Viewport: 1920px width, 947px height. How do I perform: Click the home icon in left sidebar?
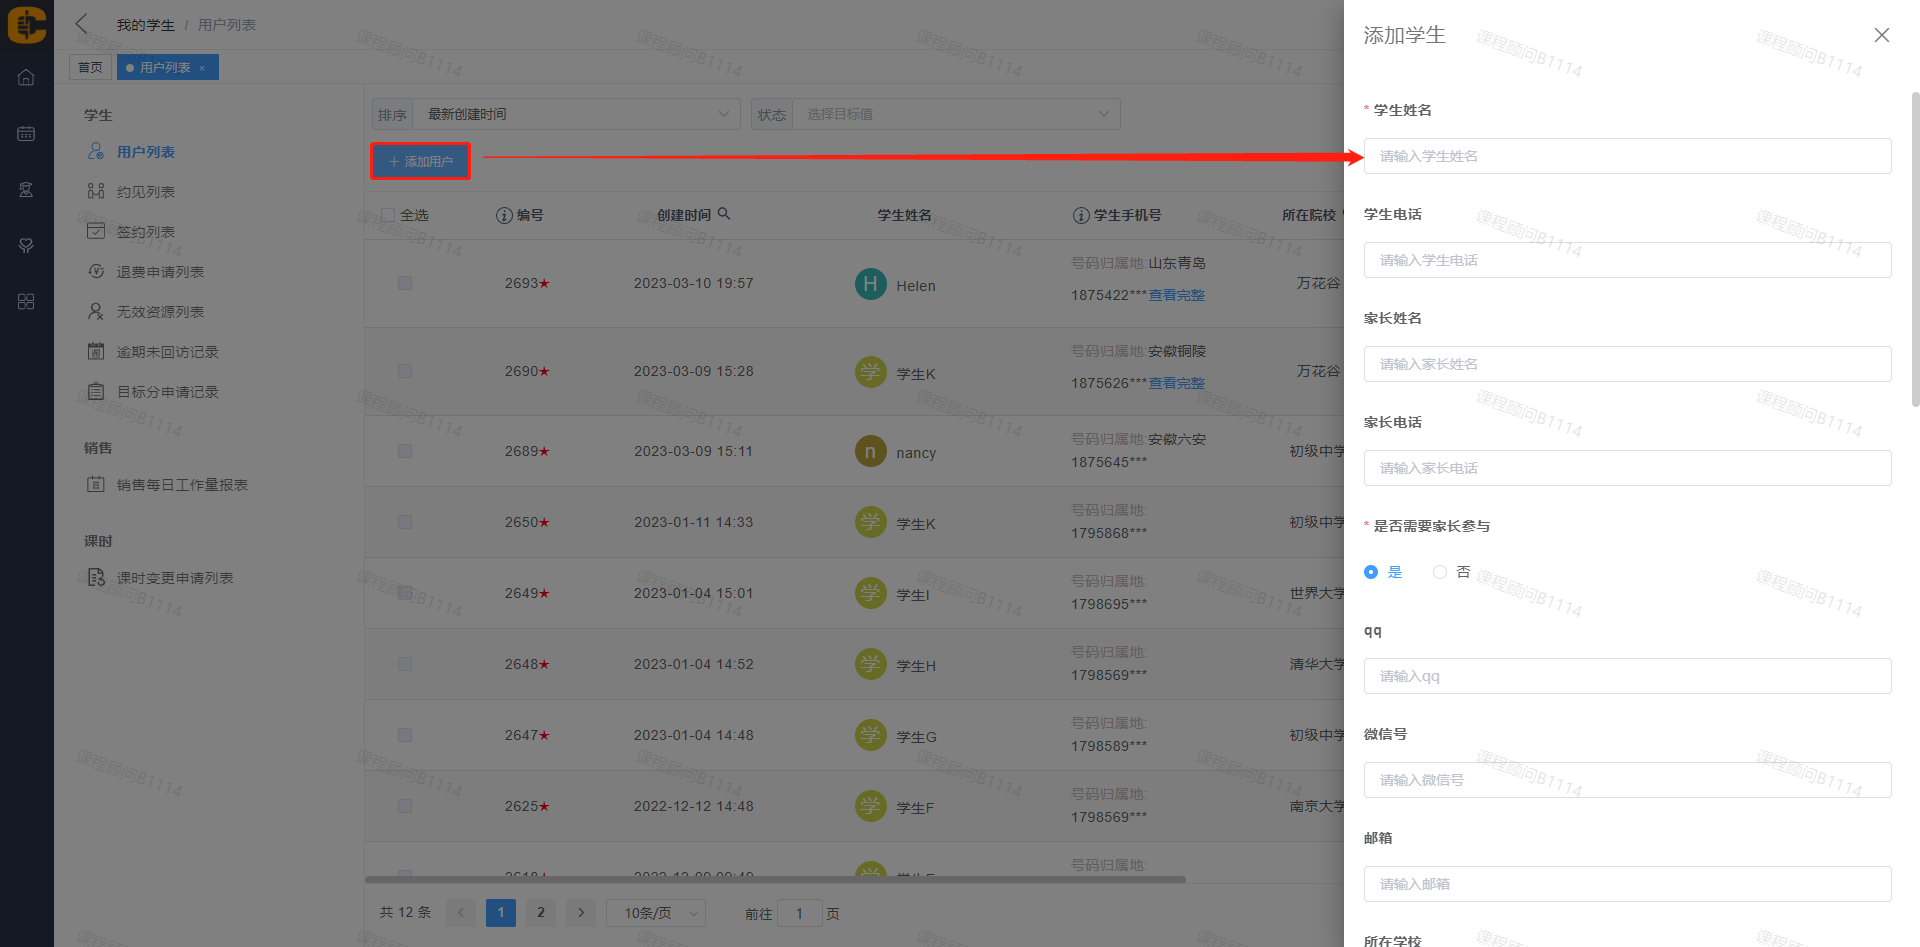(26, 77)
